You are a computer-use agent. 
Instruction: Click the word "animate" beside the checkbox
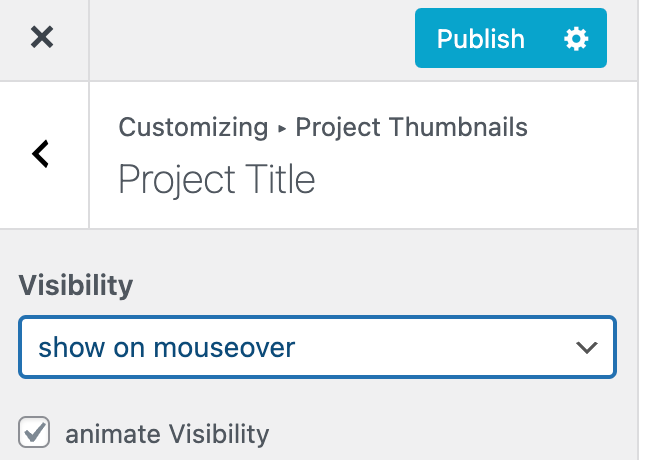[112, 434]
